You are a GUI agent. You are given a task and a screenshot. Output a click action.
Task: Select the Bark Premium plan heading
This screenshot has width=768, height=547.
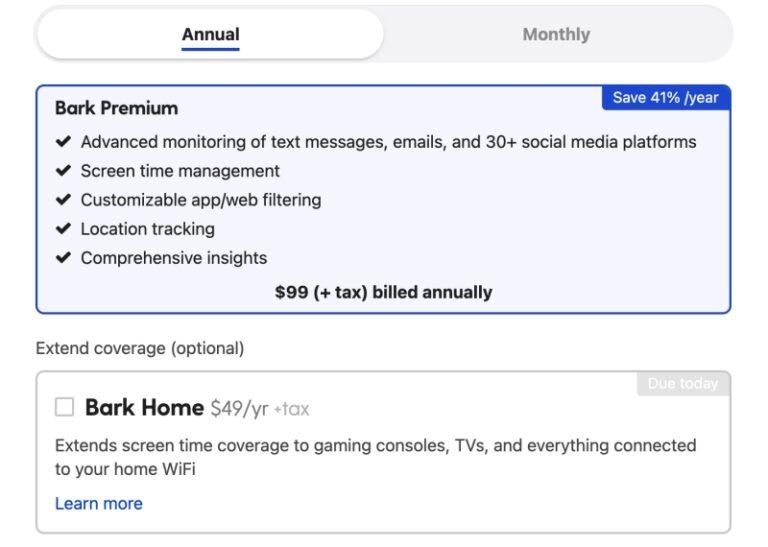[116, 108]
